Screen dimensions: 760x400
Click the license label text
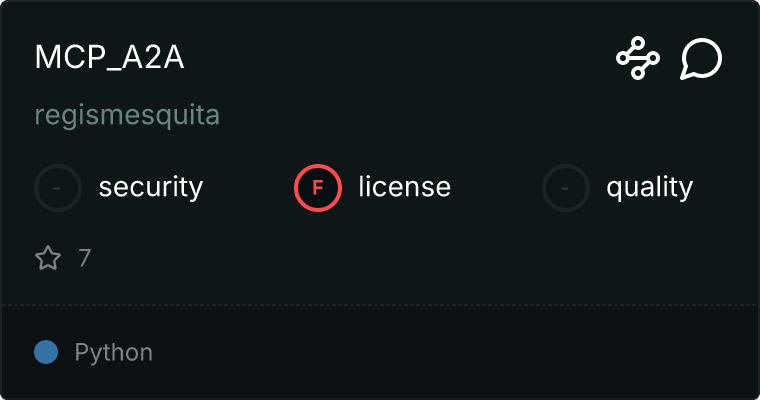[x=404, y=187]
